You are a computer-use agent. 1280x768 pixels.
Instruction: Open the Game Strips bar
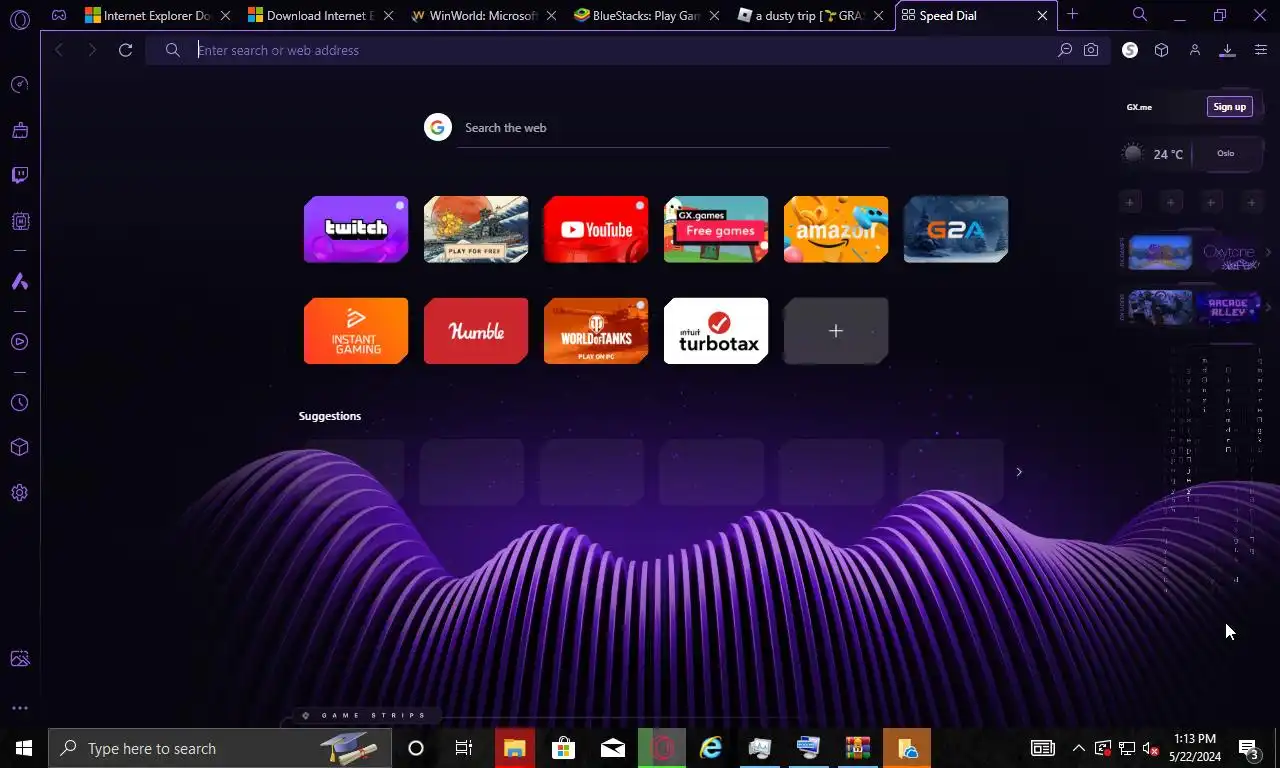[x=365, y=715]
